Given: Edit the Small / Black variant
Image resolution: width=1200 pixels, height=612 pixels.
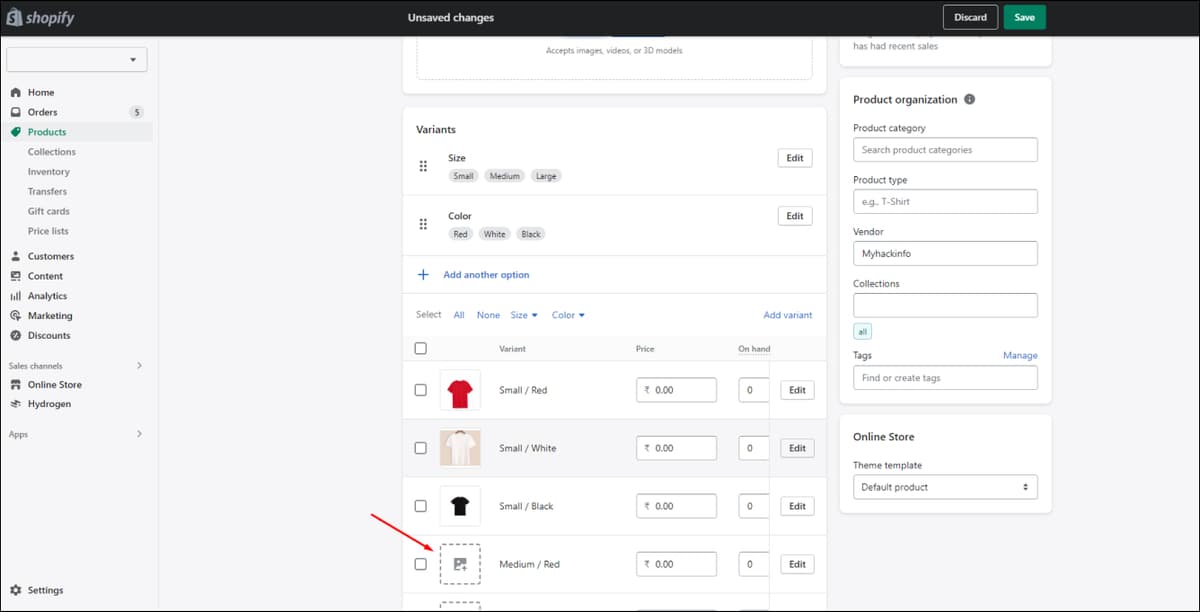Looking at the screenshot, I should click(797, 506).
